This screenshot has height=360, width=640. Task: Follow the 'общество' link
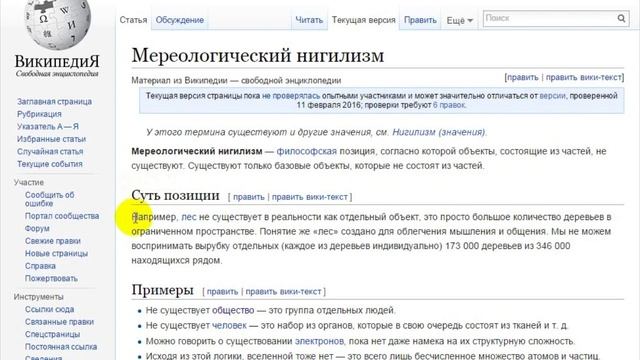pos(233,310)
